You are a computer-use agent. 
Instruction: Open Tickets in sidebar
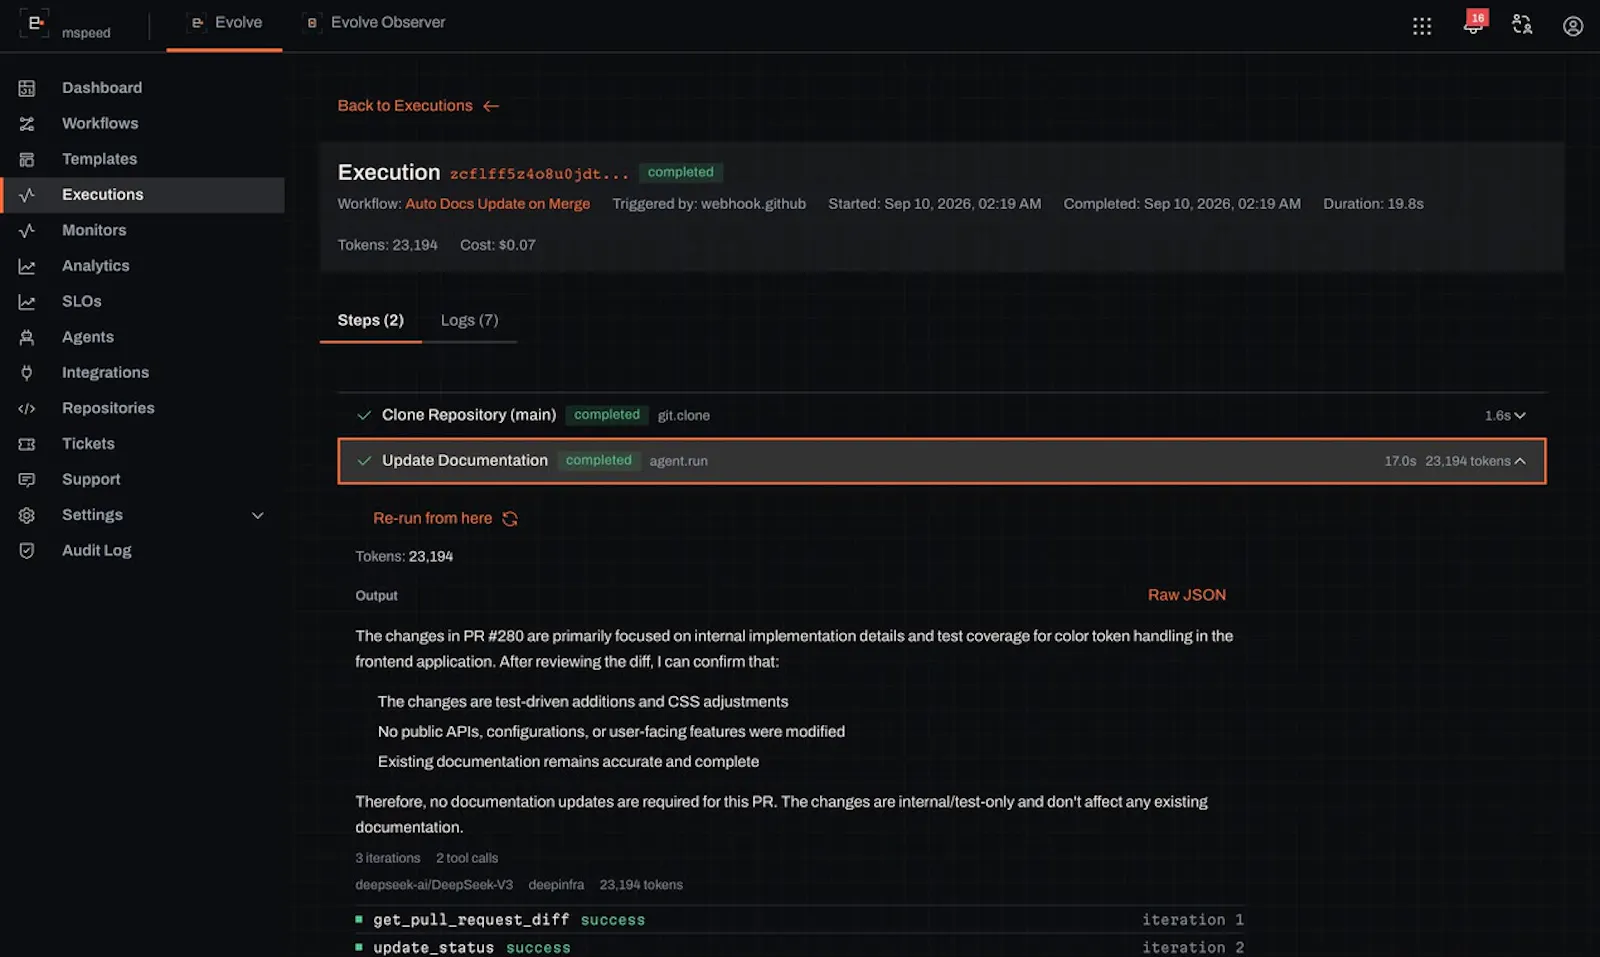point(88,444)
